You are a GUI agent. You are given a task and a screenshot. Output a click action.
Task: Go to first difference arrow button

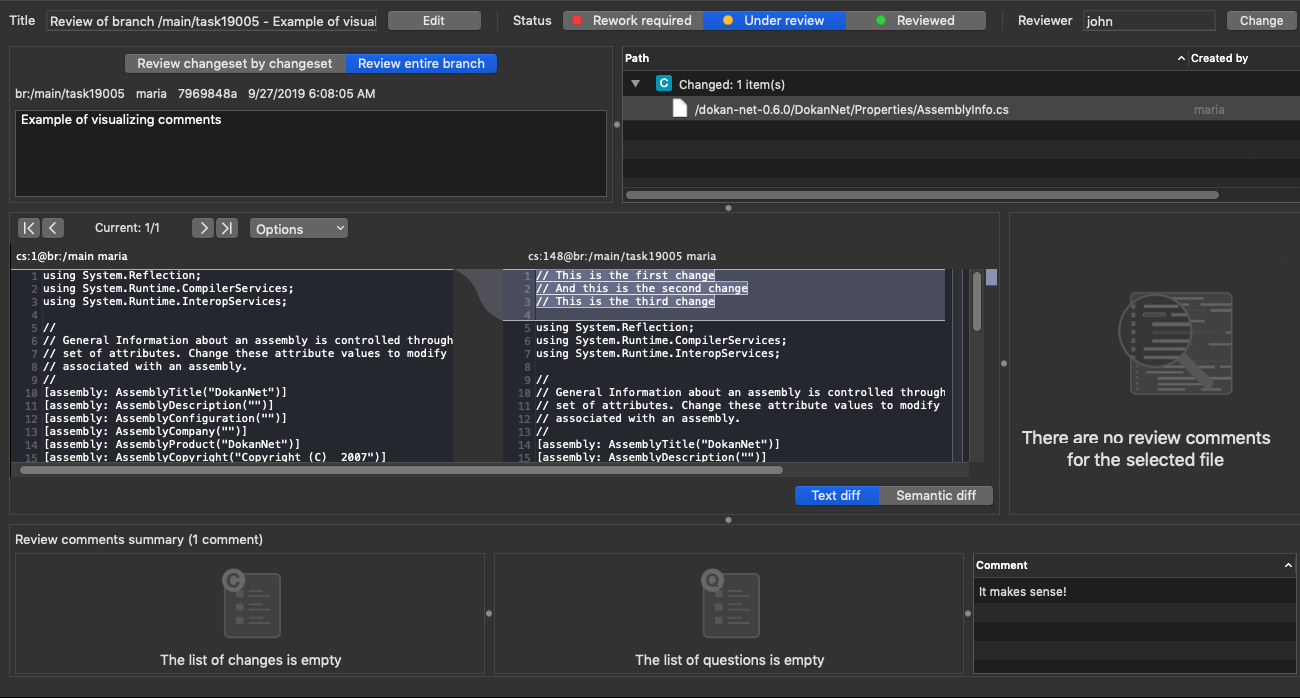(x=29, y=228)
